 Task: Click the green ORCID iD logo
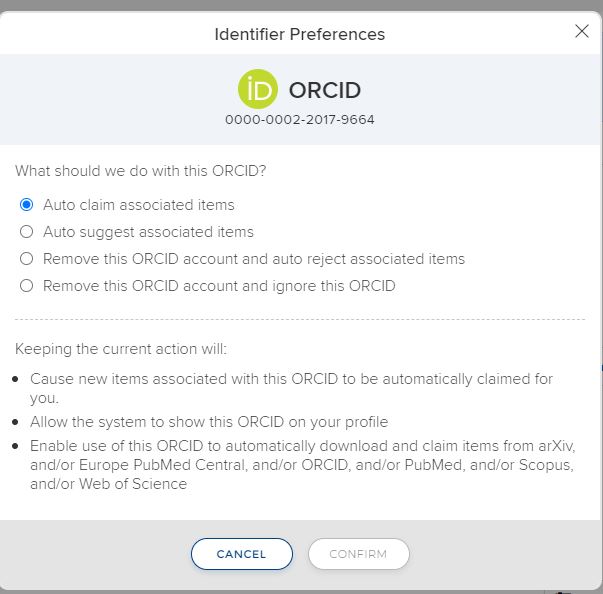[x=258, y=89]
